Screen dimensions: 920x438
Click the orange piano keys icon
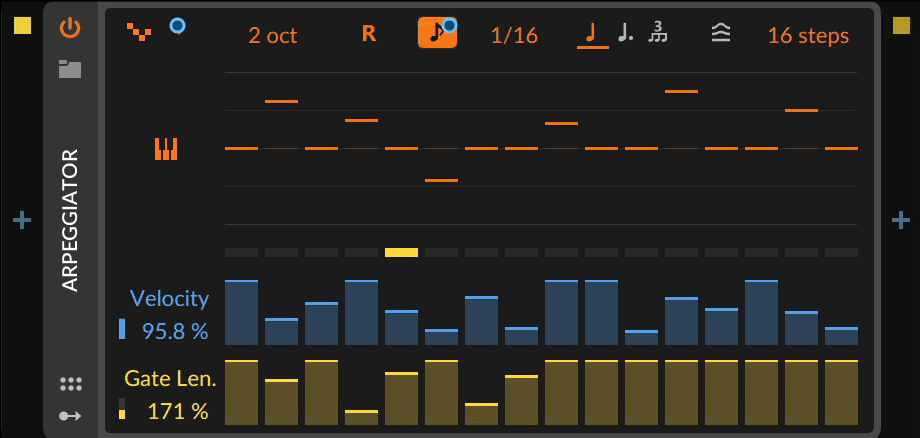(x=166, y=149)
